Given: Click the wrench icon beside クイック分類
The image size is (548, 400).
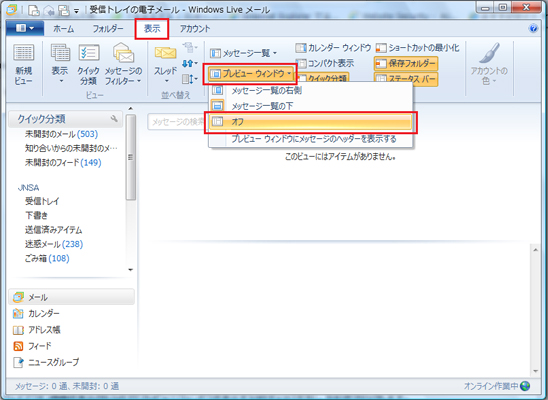Looking at the screenshot, I should pos(114,118).
